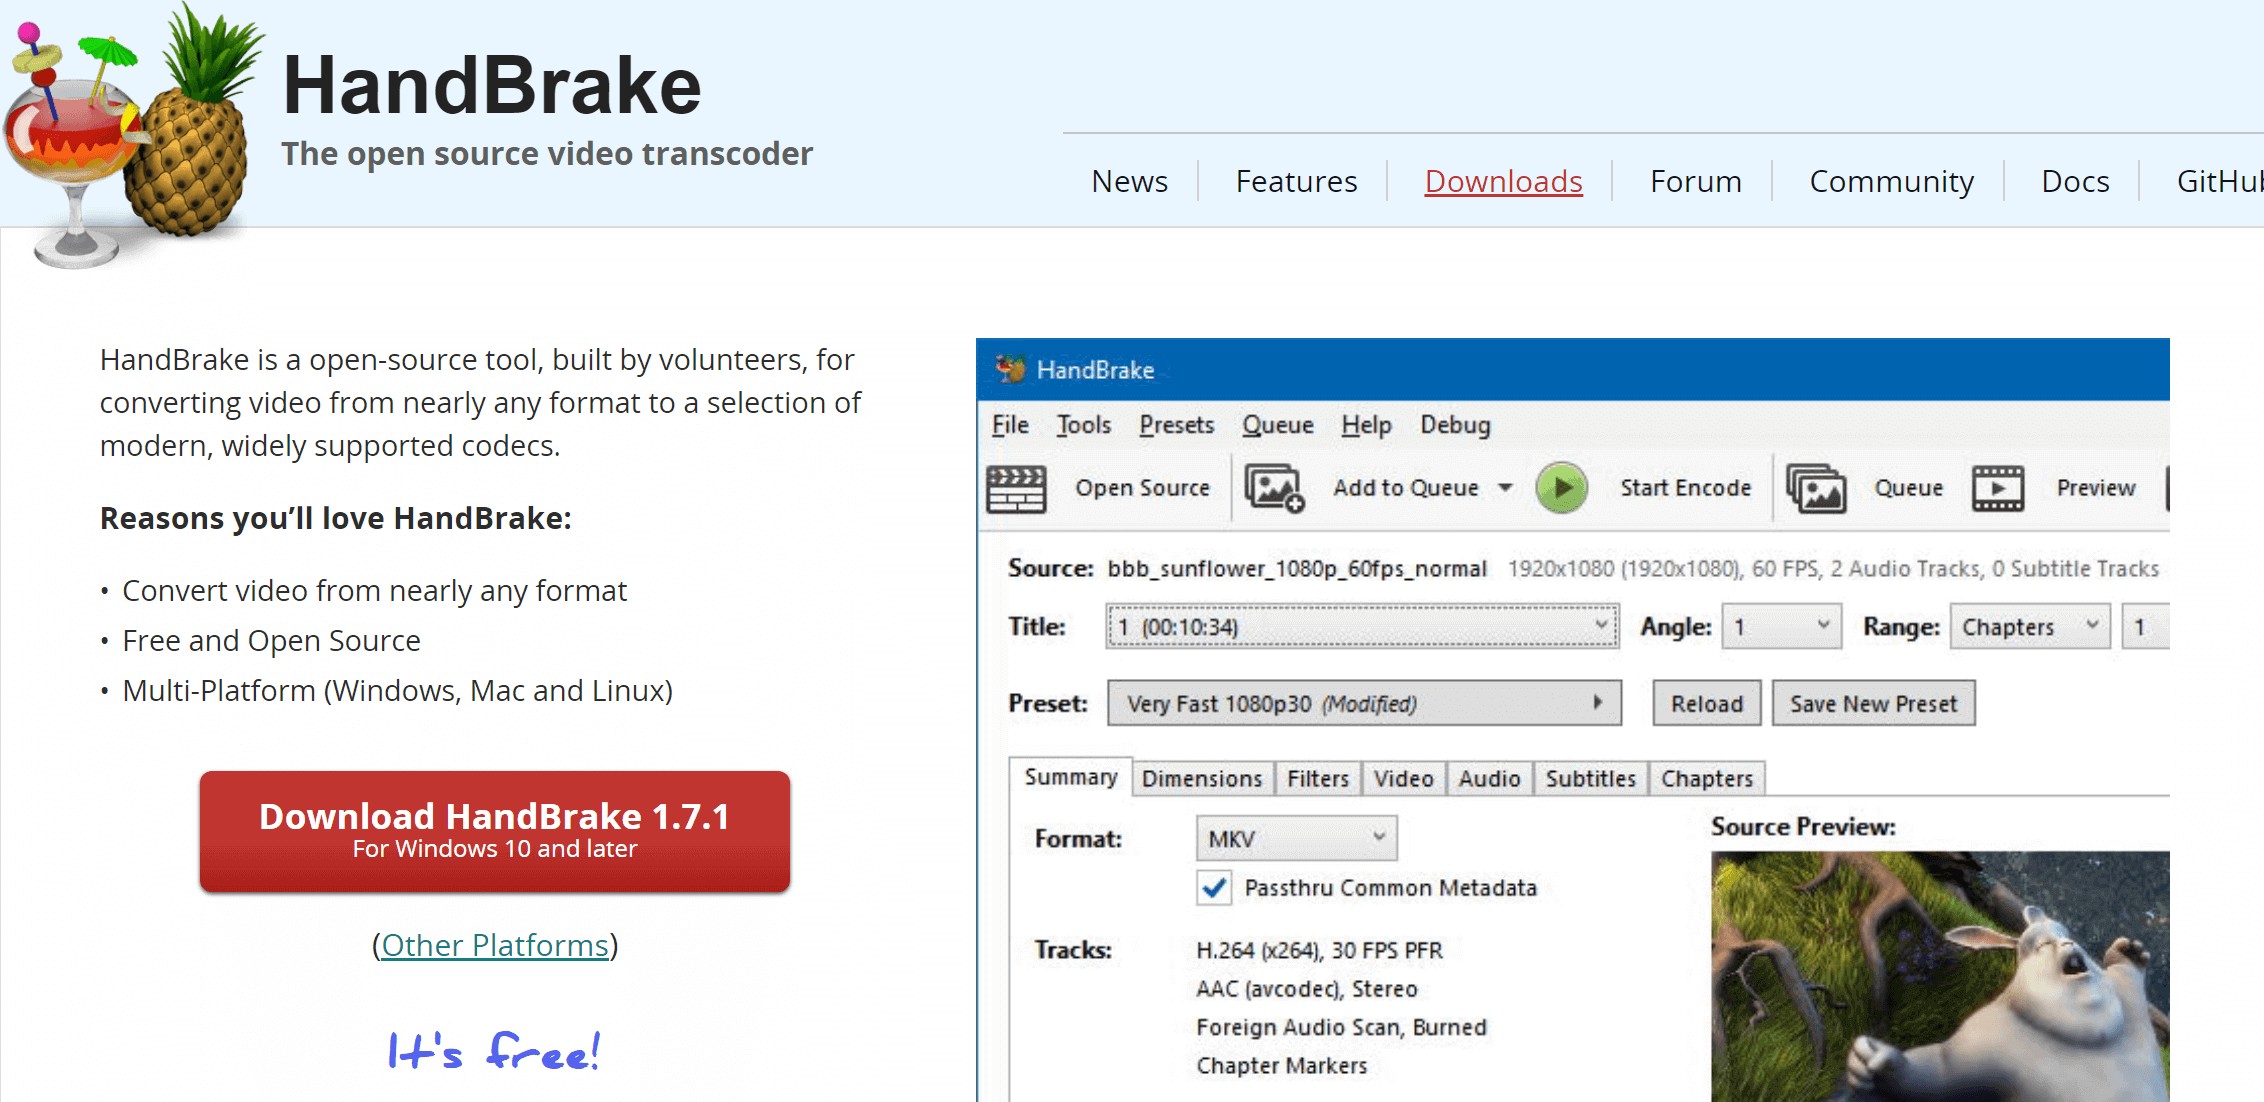Open the Presets menu

1177,425
